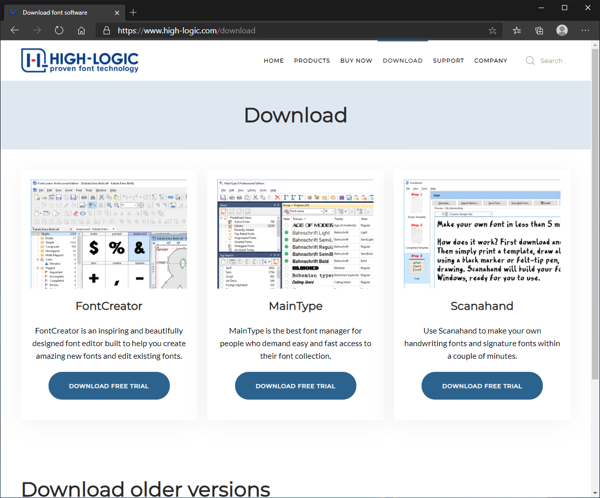Screen dimensions: 600x498
Task: Maximize the browser window
Action: (564, 8)
